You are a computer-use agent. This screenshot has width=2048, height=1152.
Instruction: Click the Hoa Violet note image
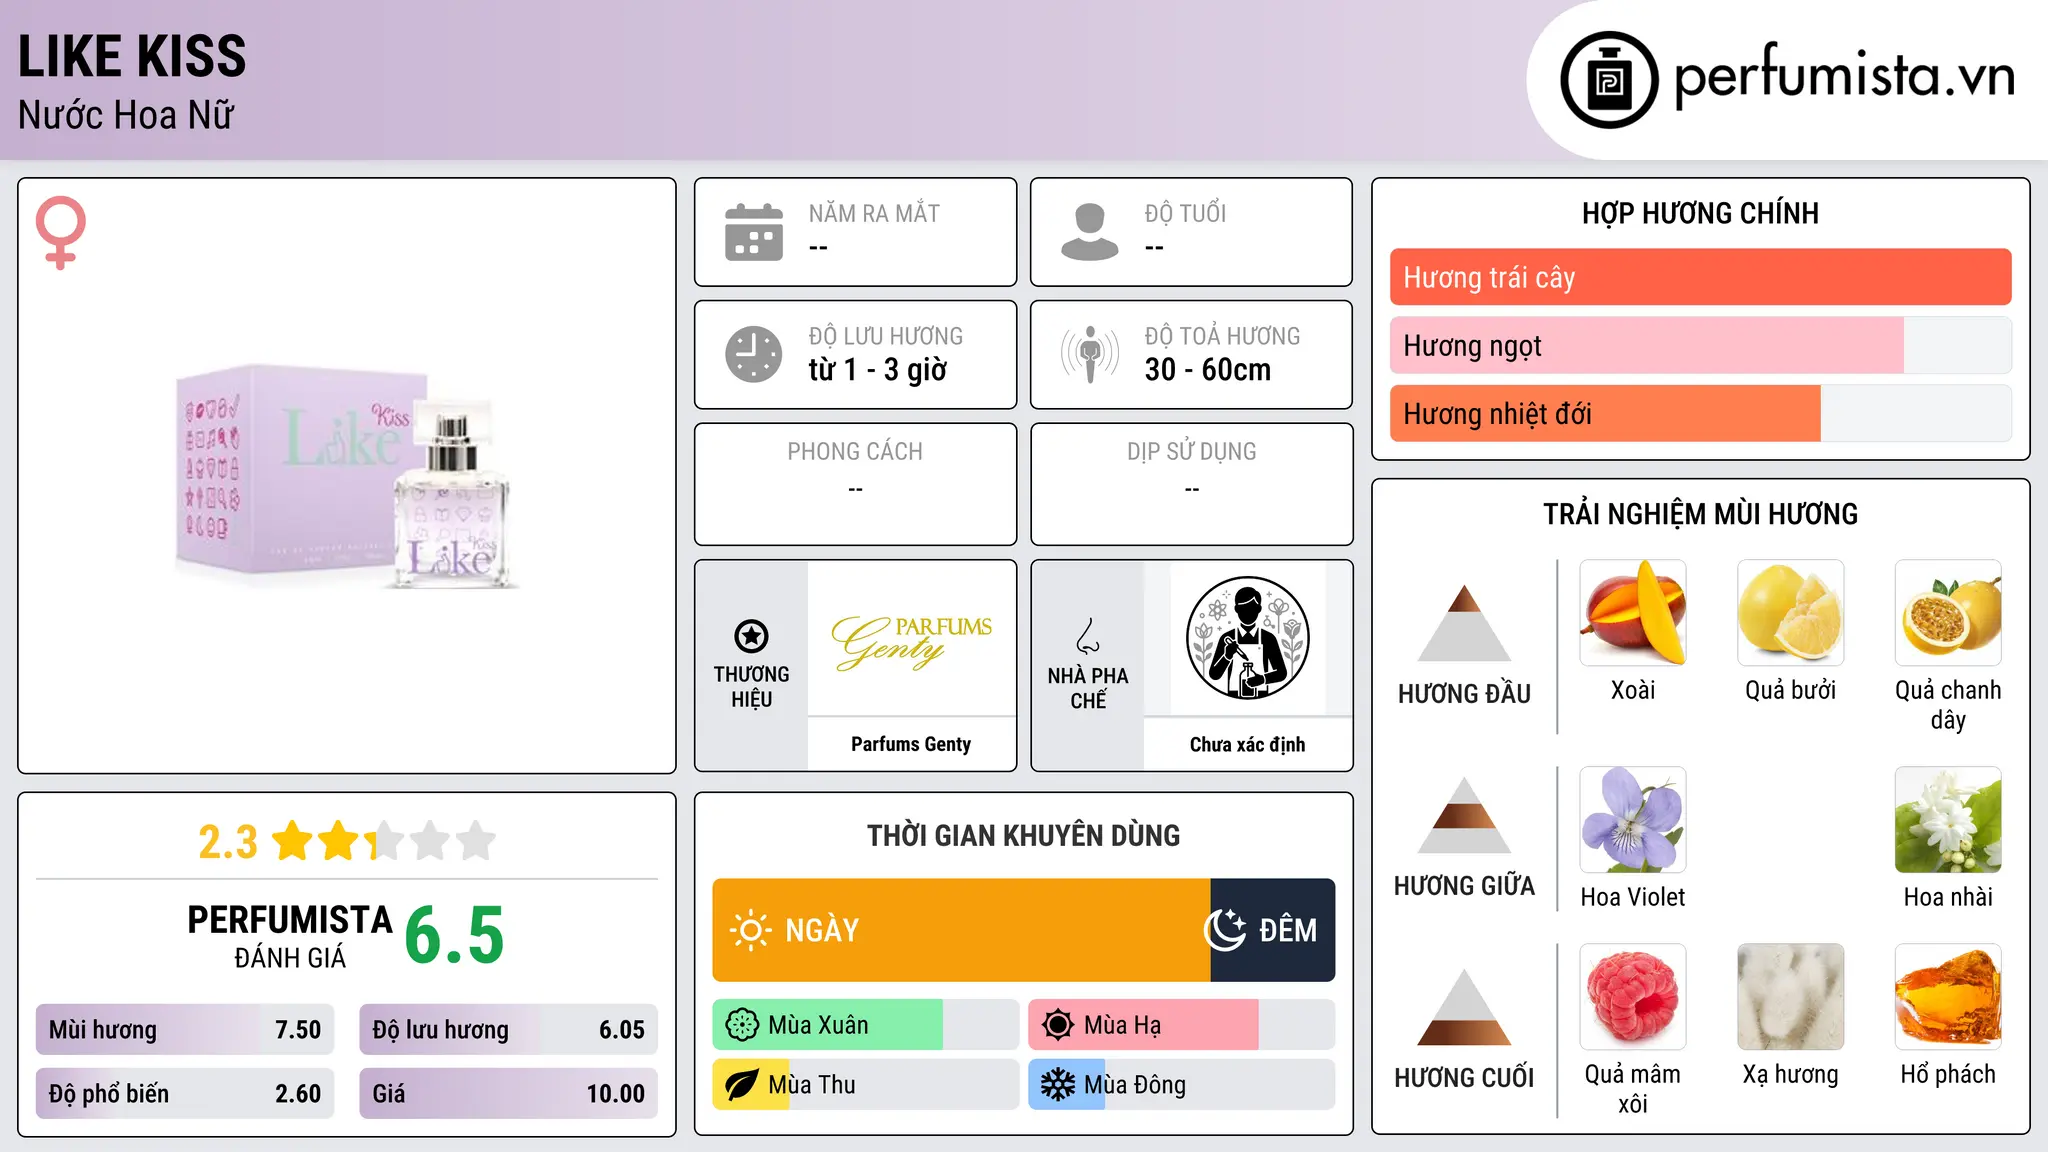pos(1633,820)
